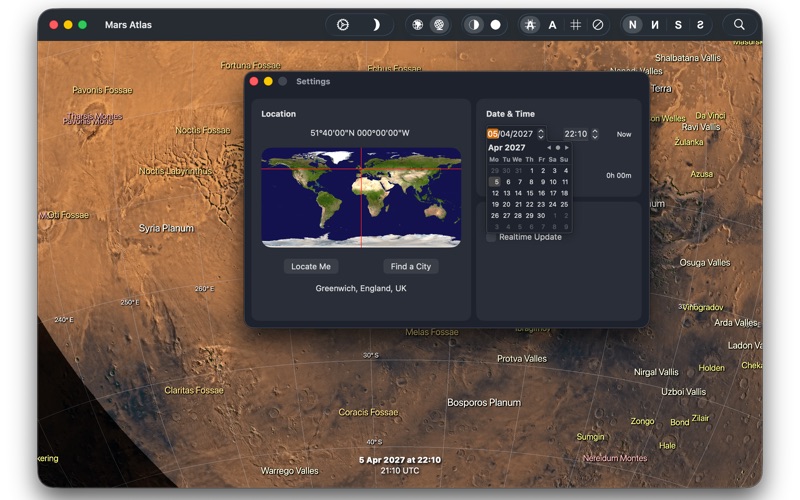Click the Osuga Valles map label

pyautogui.click(x=705, y=263)
